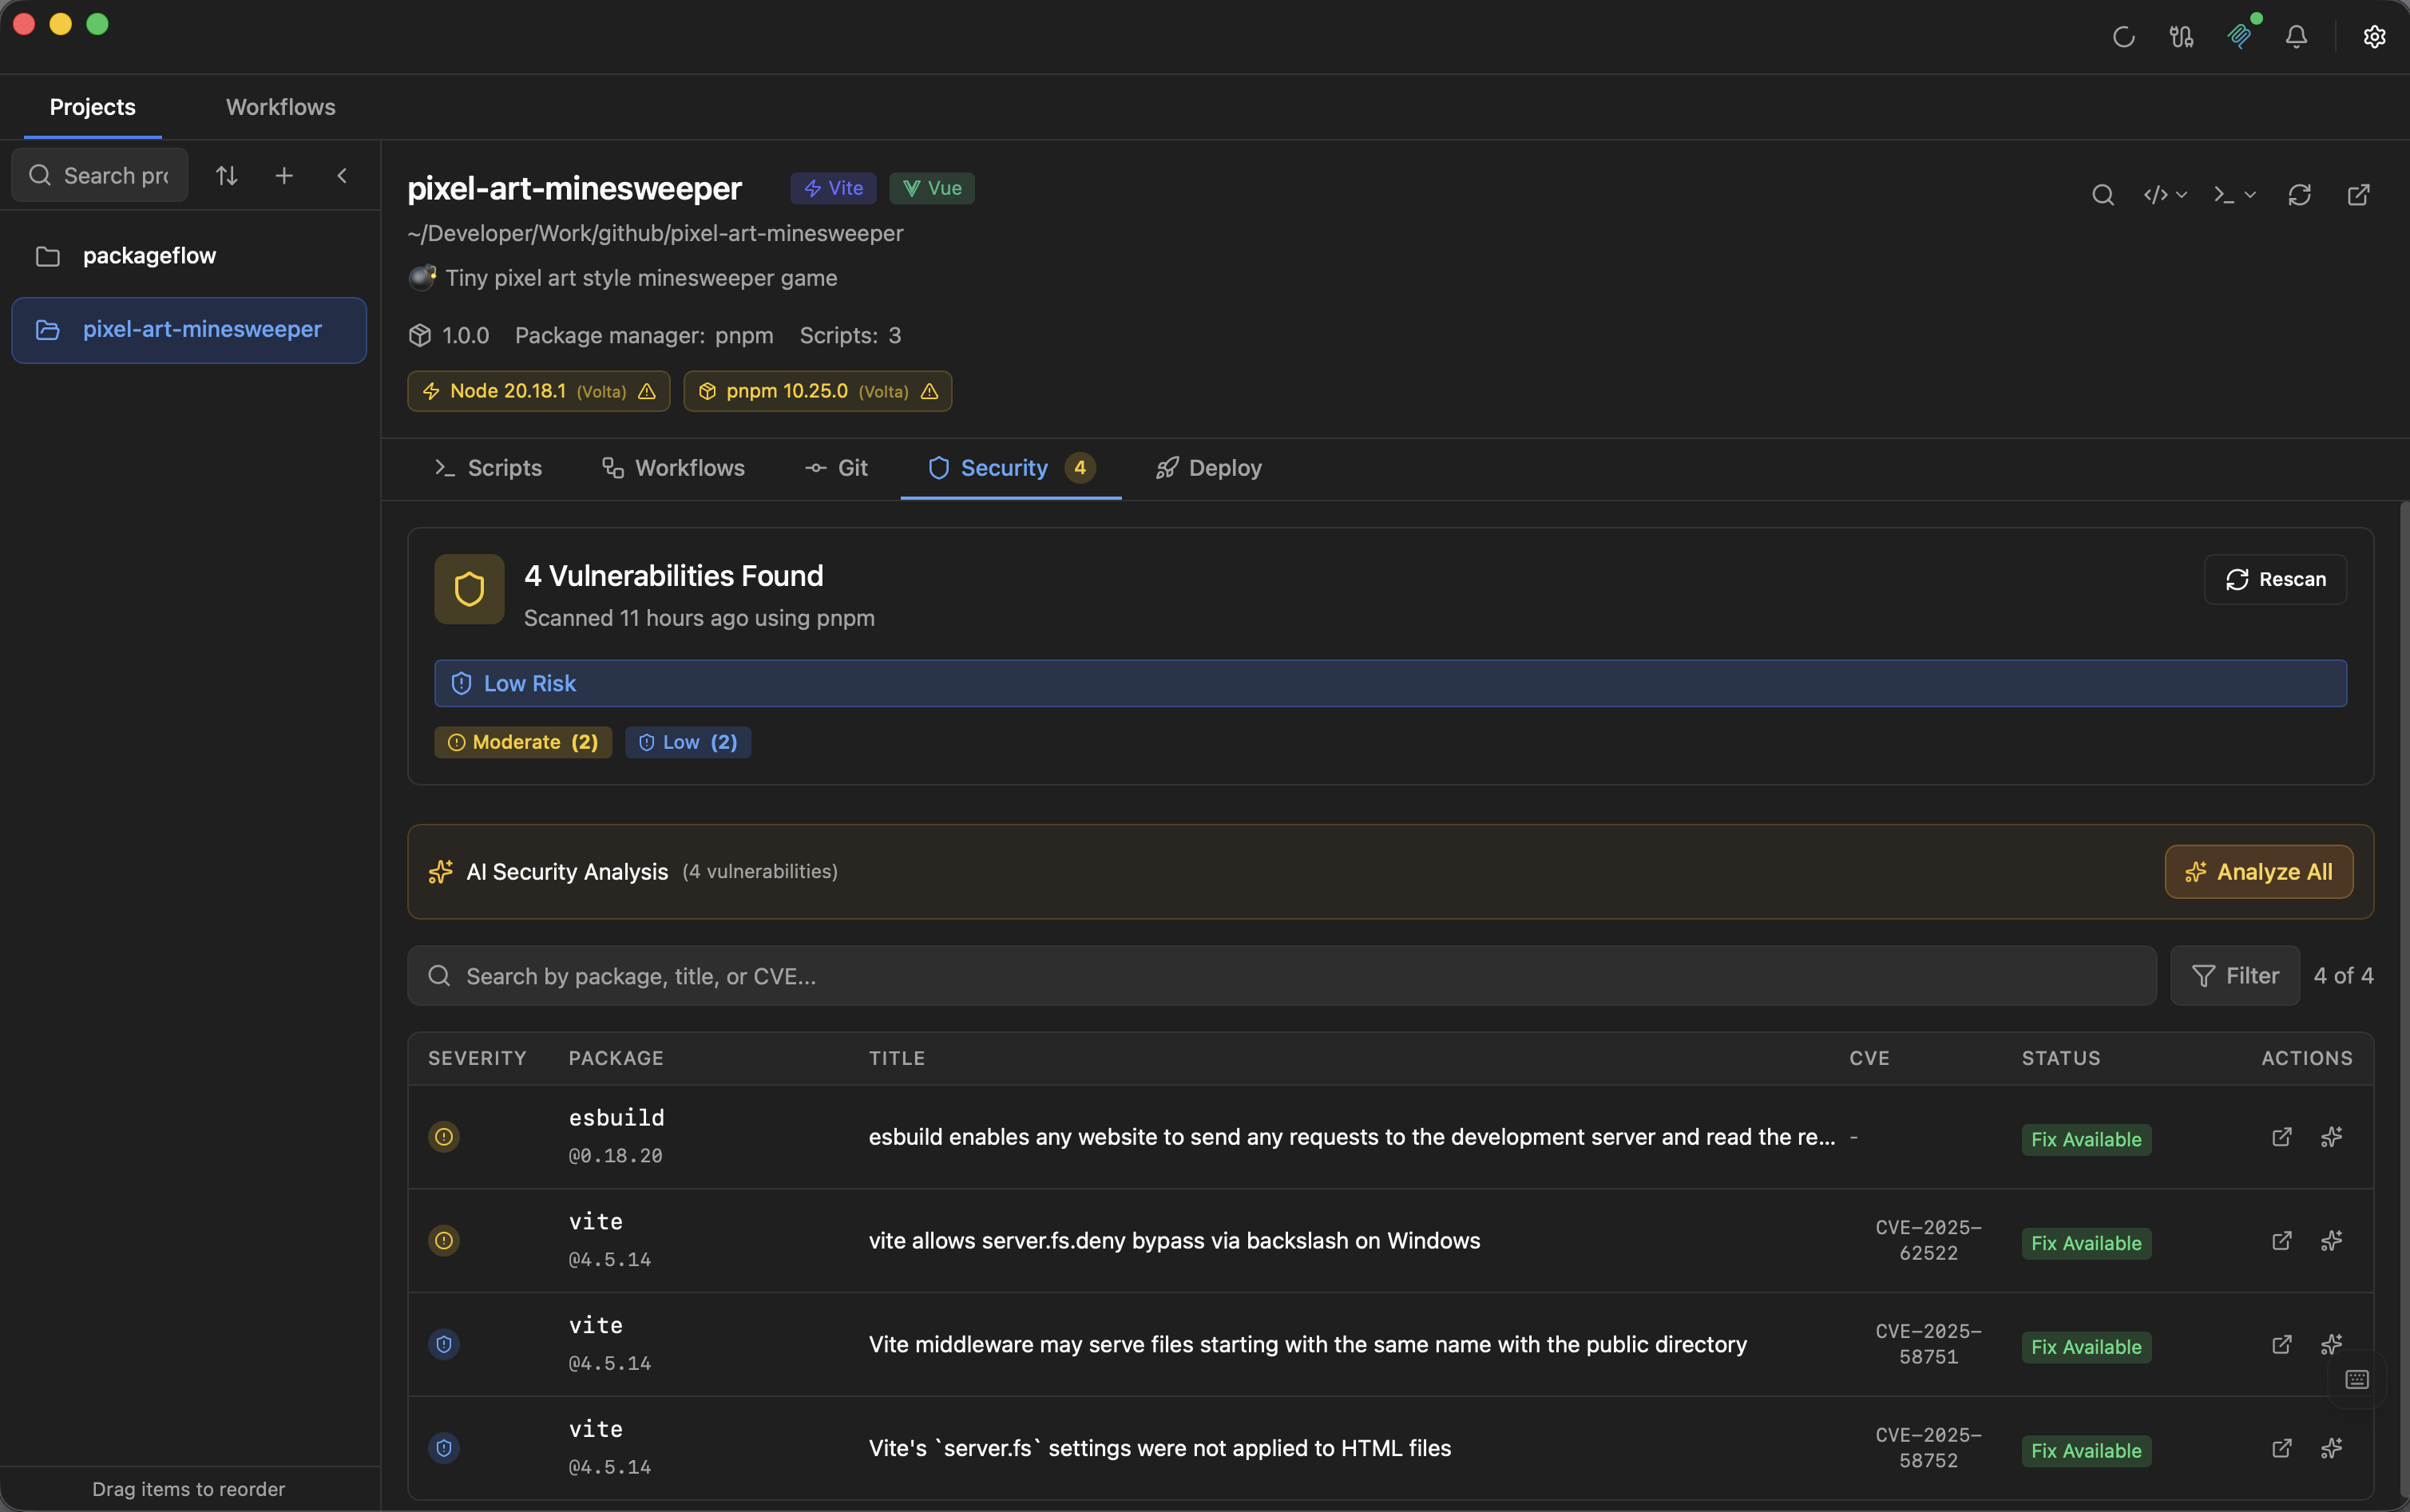Image resolution: width=2410 pixels, height=1512 pixels.
Task: Toggle the Moderate (2) severity chip
Action: pyautogui.click(x=523, y=742)
